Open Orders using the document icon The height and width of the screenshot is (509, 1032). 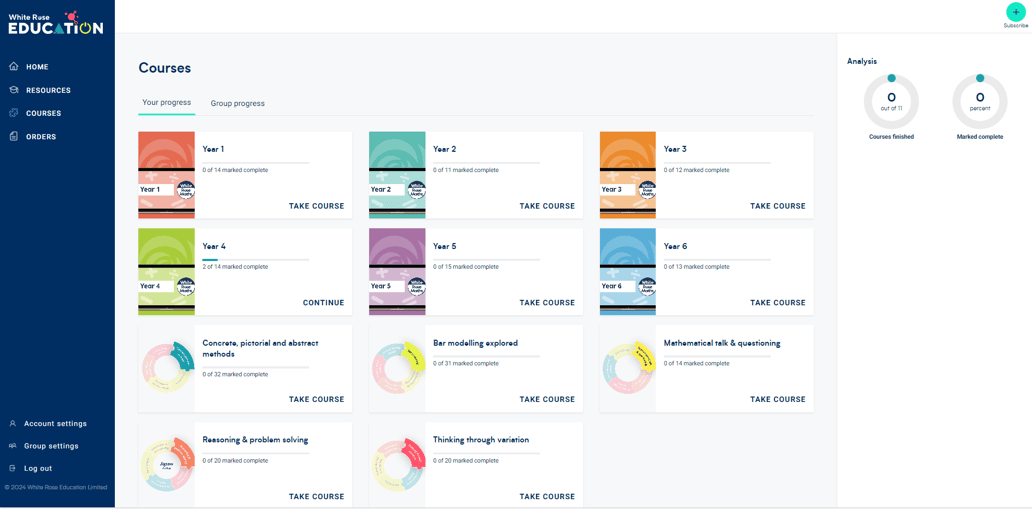click(x=14, y=137)
